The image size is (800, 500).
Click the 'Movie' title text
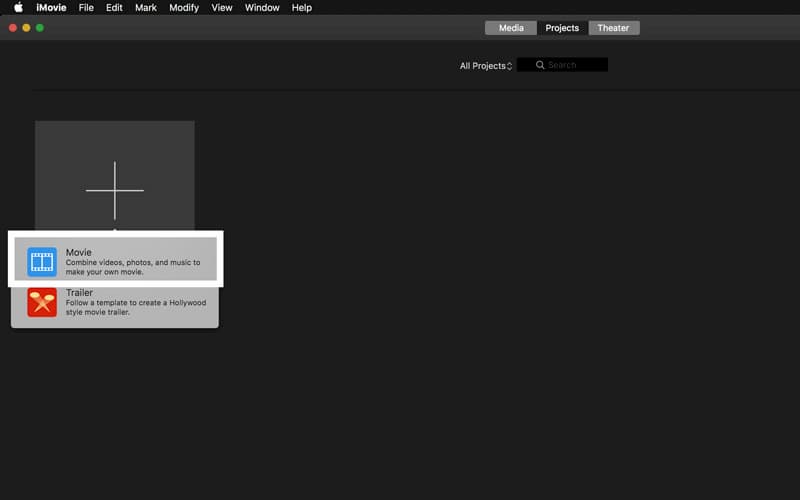[x=79, y=252]
